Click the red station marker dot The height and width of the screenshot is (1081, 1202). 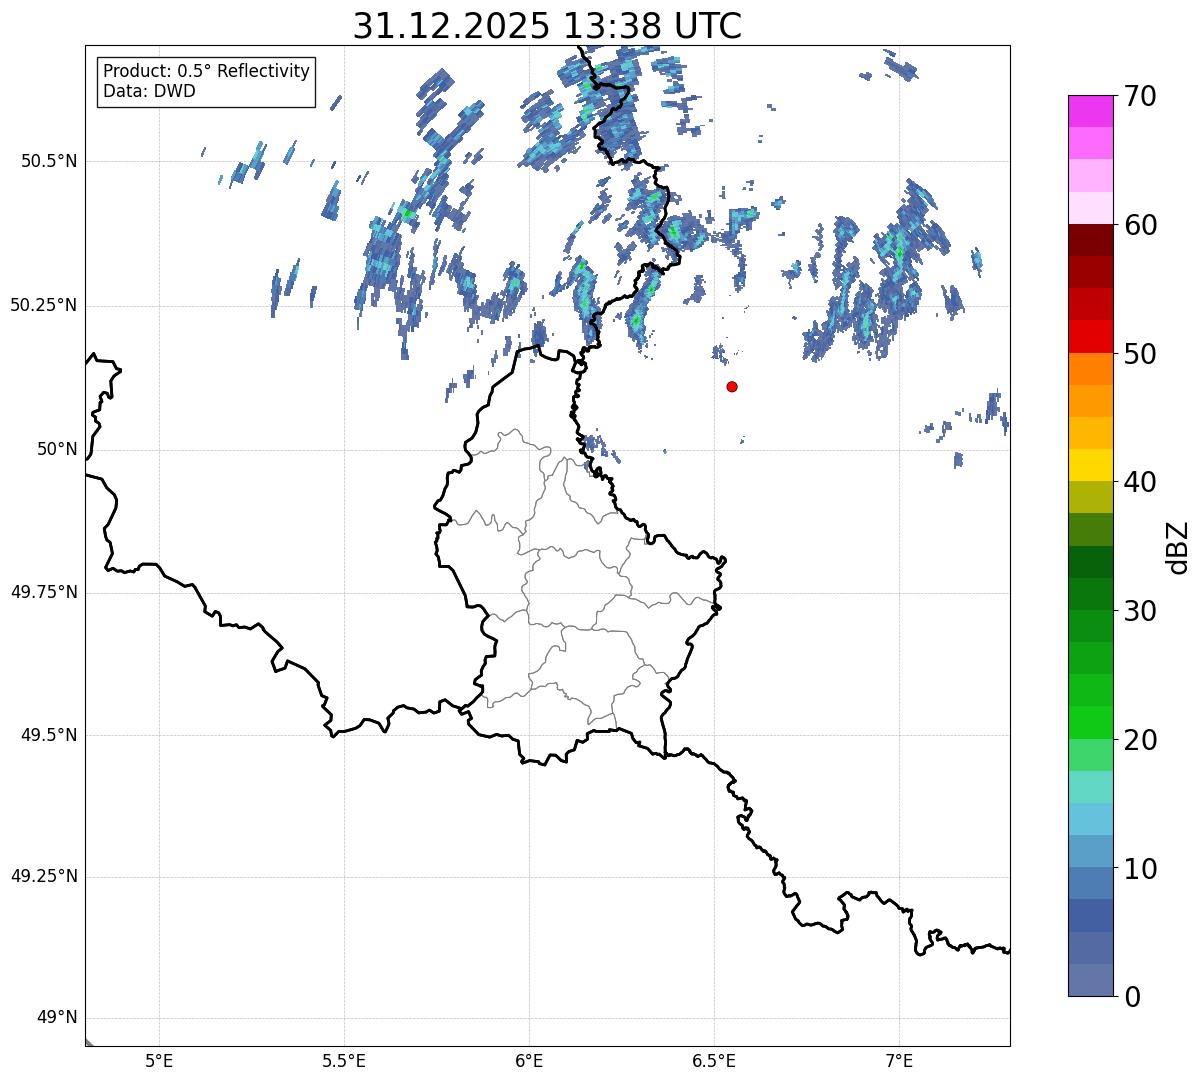pos(732,386)
